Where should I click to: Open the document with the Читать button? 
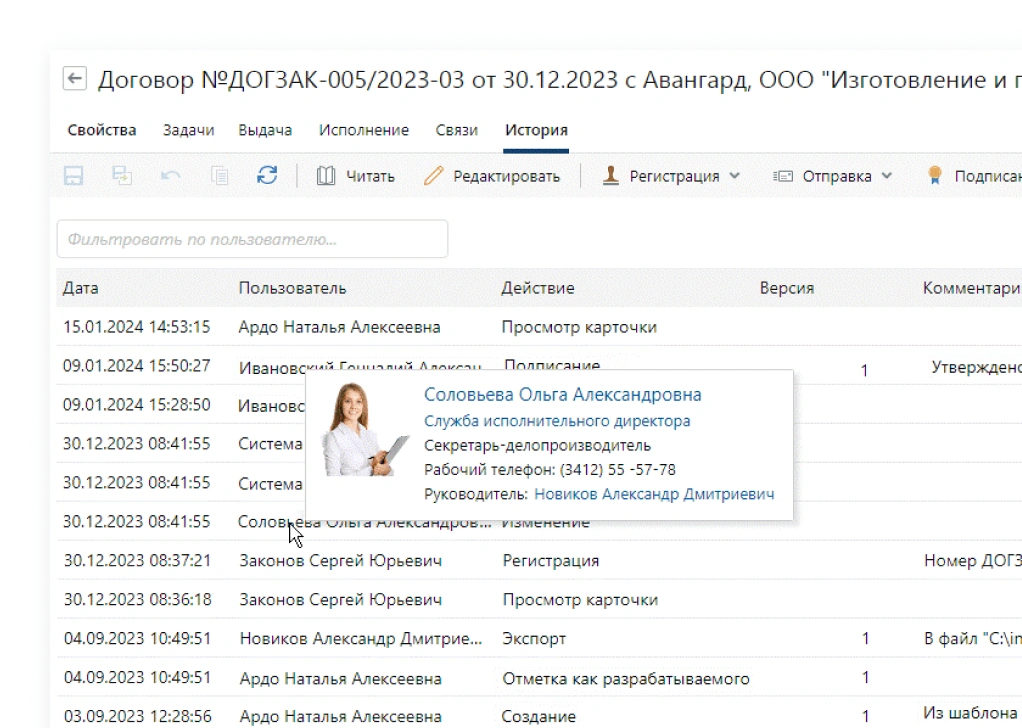[356, 176]
